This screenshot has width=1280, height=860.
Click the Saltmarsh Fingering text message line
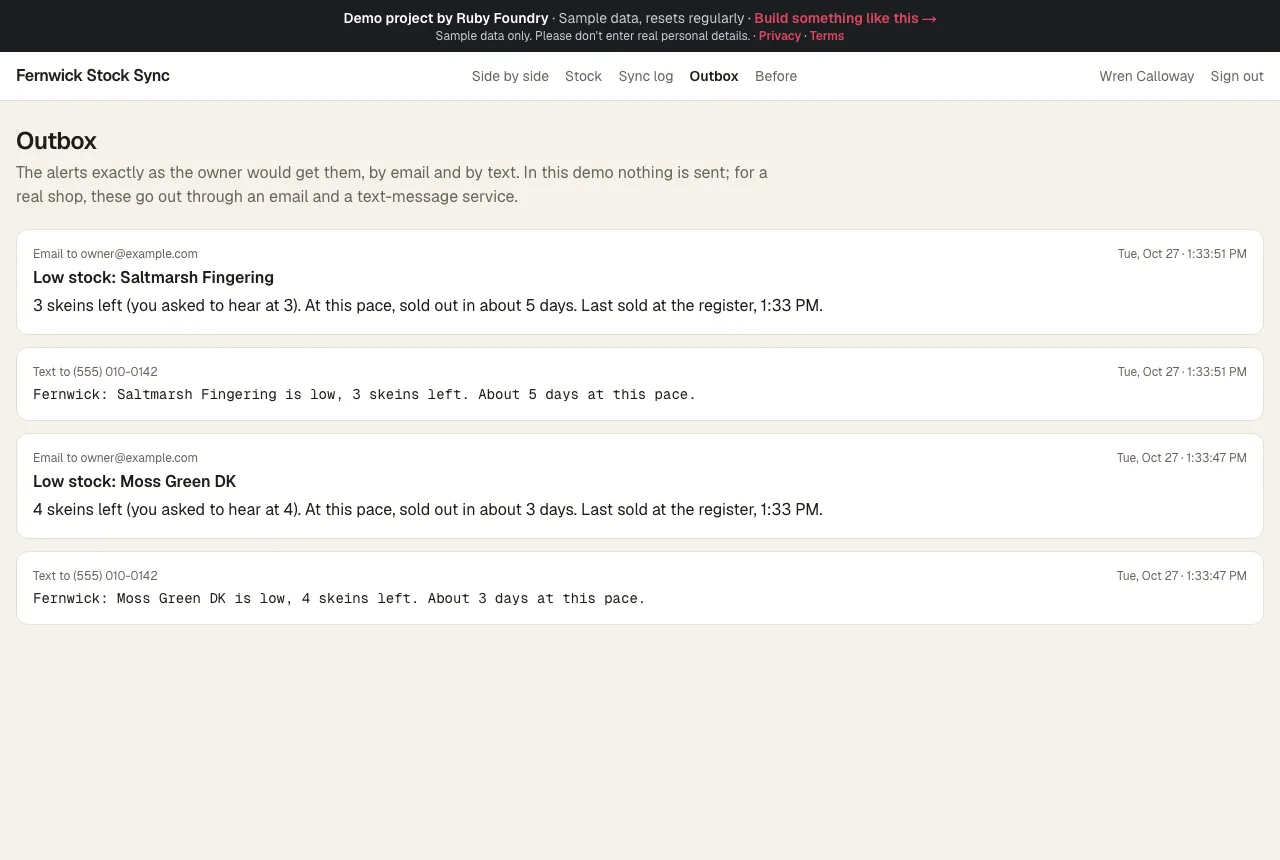pyautogui.click(x=364, y=395)
